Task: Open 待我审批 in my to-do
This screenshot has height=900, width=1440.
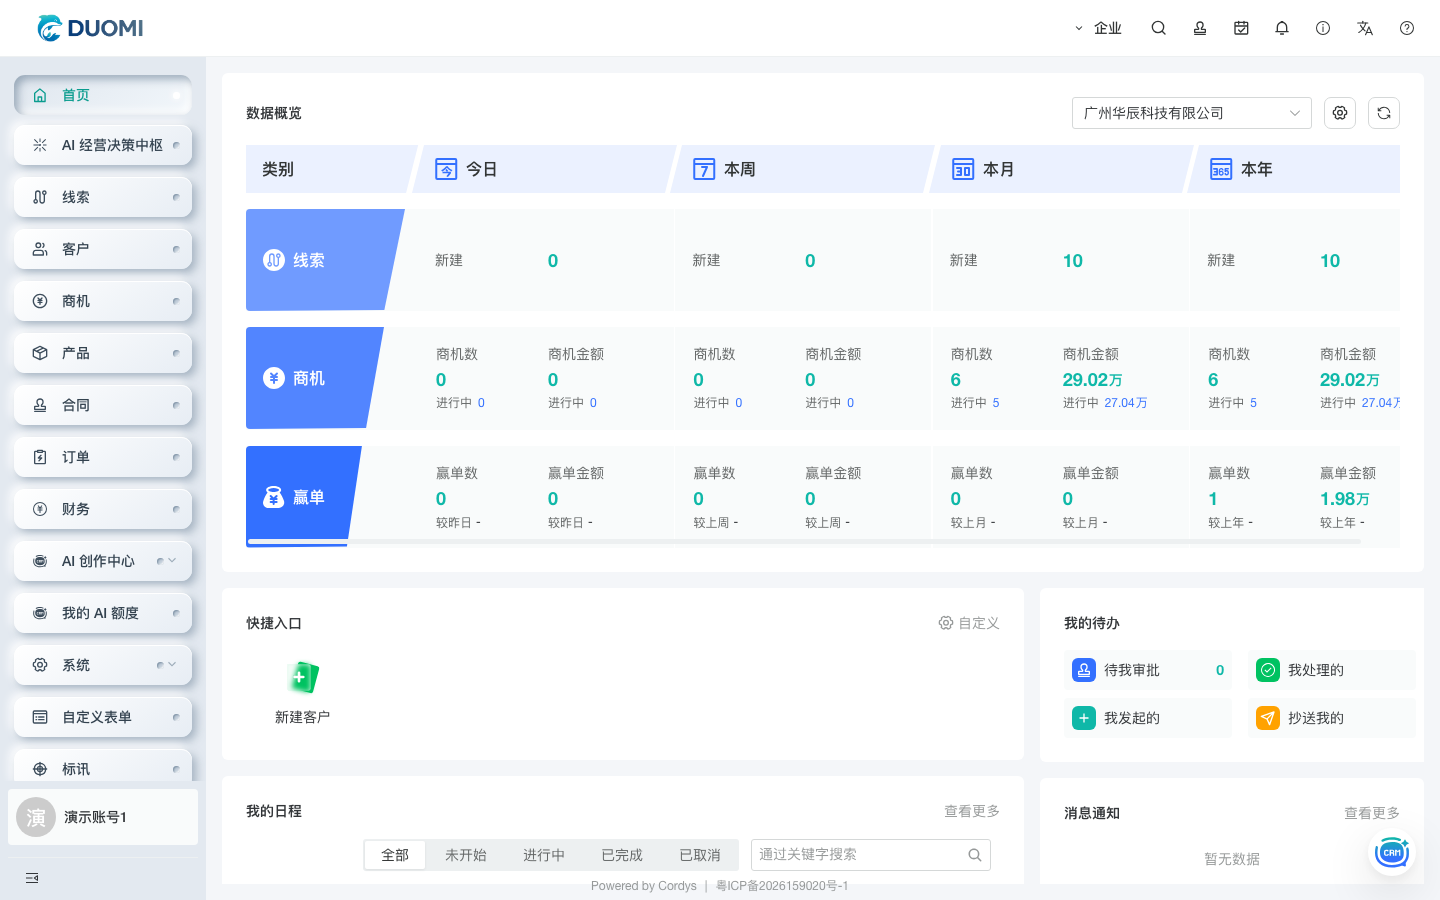Action: 1148,670
